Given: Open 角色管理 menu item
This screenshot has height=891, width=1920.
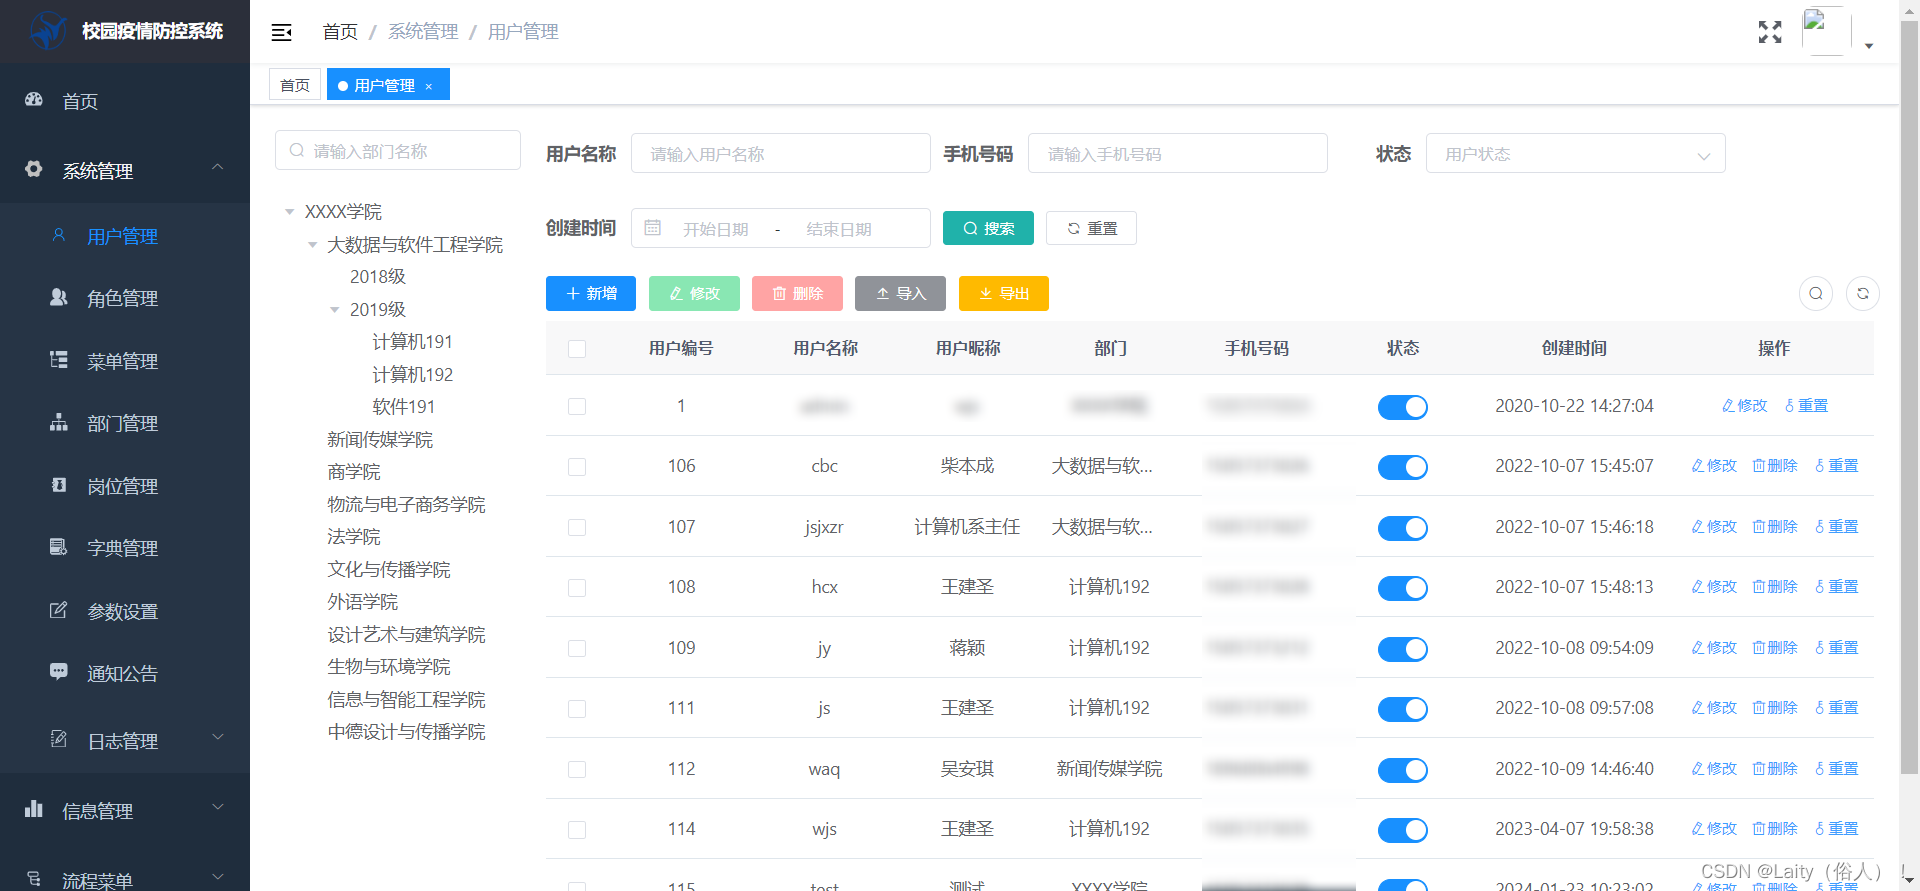Looking at the screenshot, I should 124,298.
